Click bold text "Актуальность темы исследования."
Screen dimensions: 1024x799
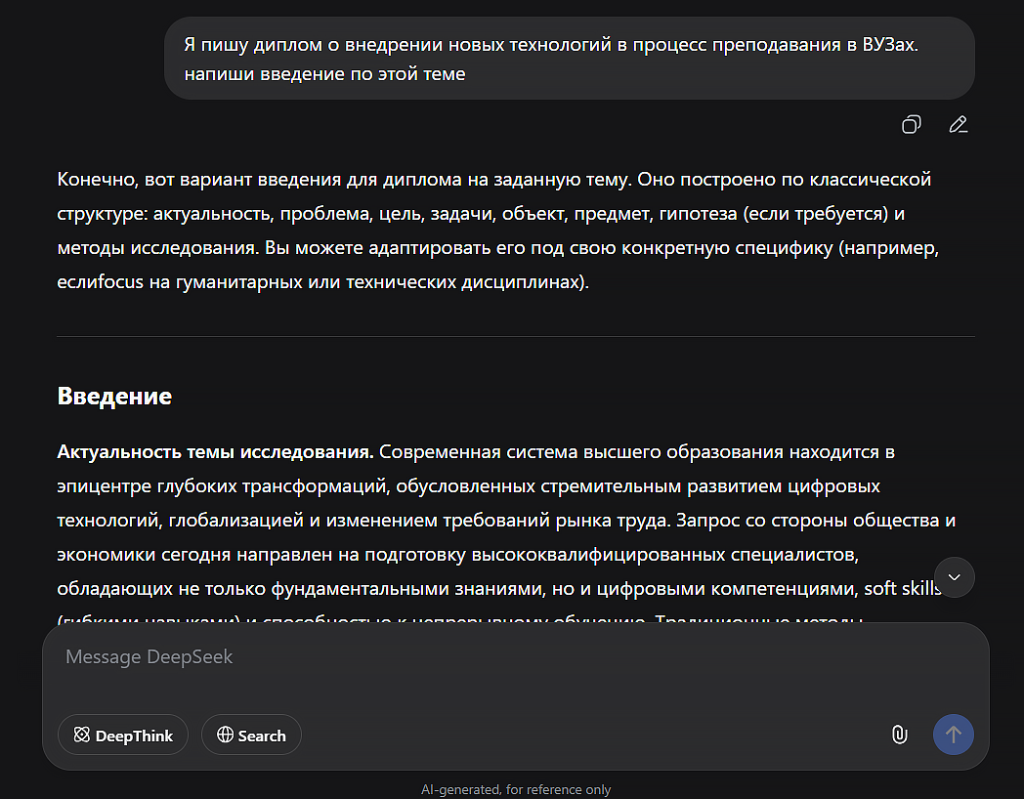[x=215, y=452]
